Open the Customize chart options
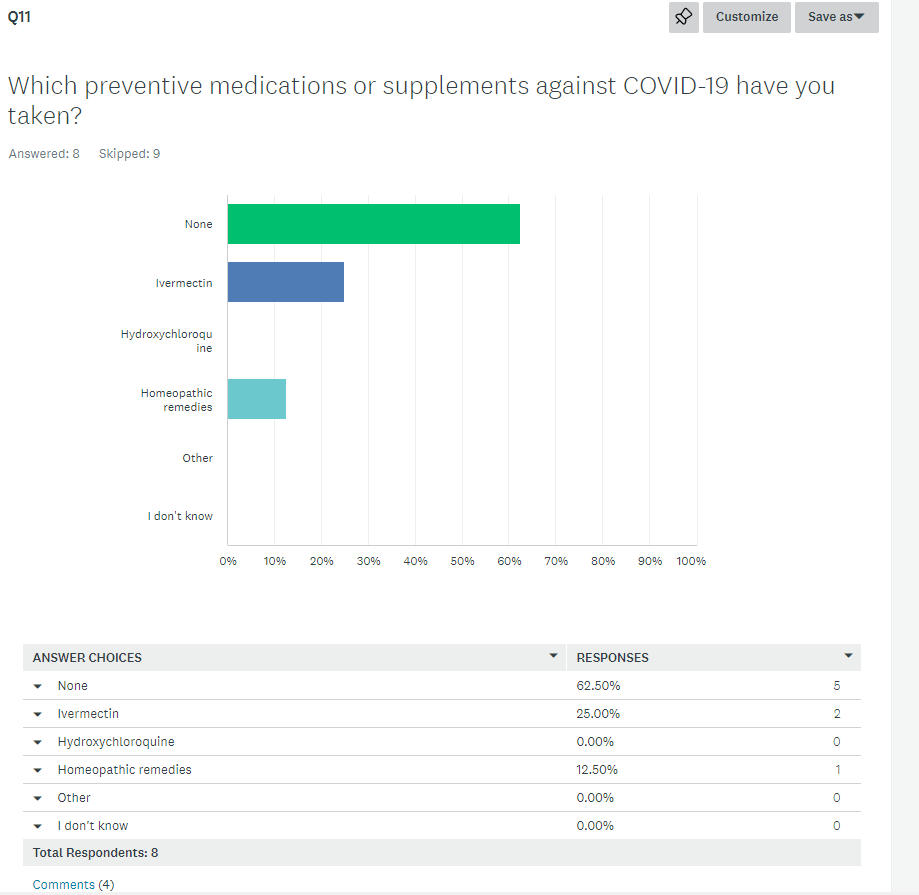 747,17
